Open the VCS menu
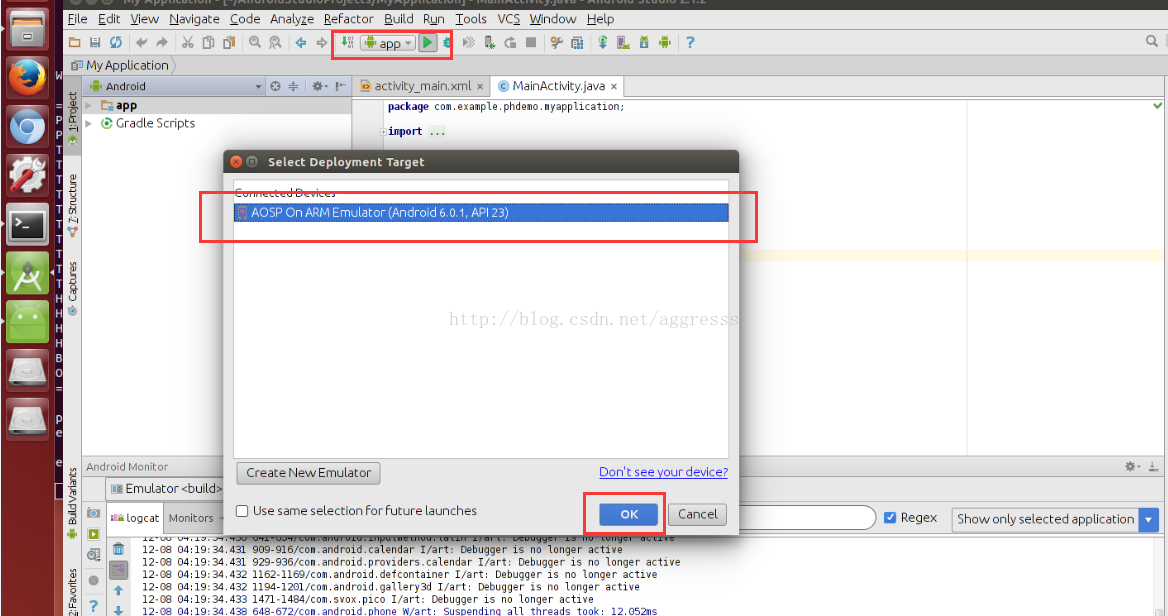 tap(509, 19)
